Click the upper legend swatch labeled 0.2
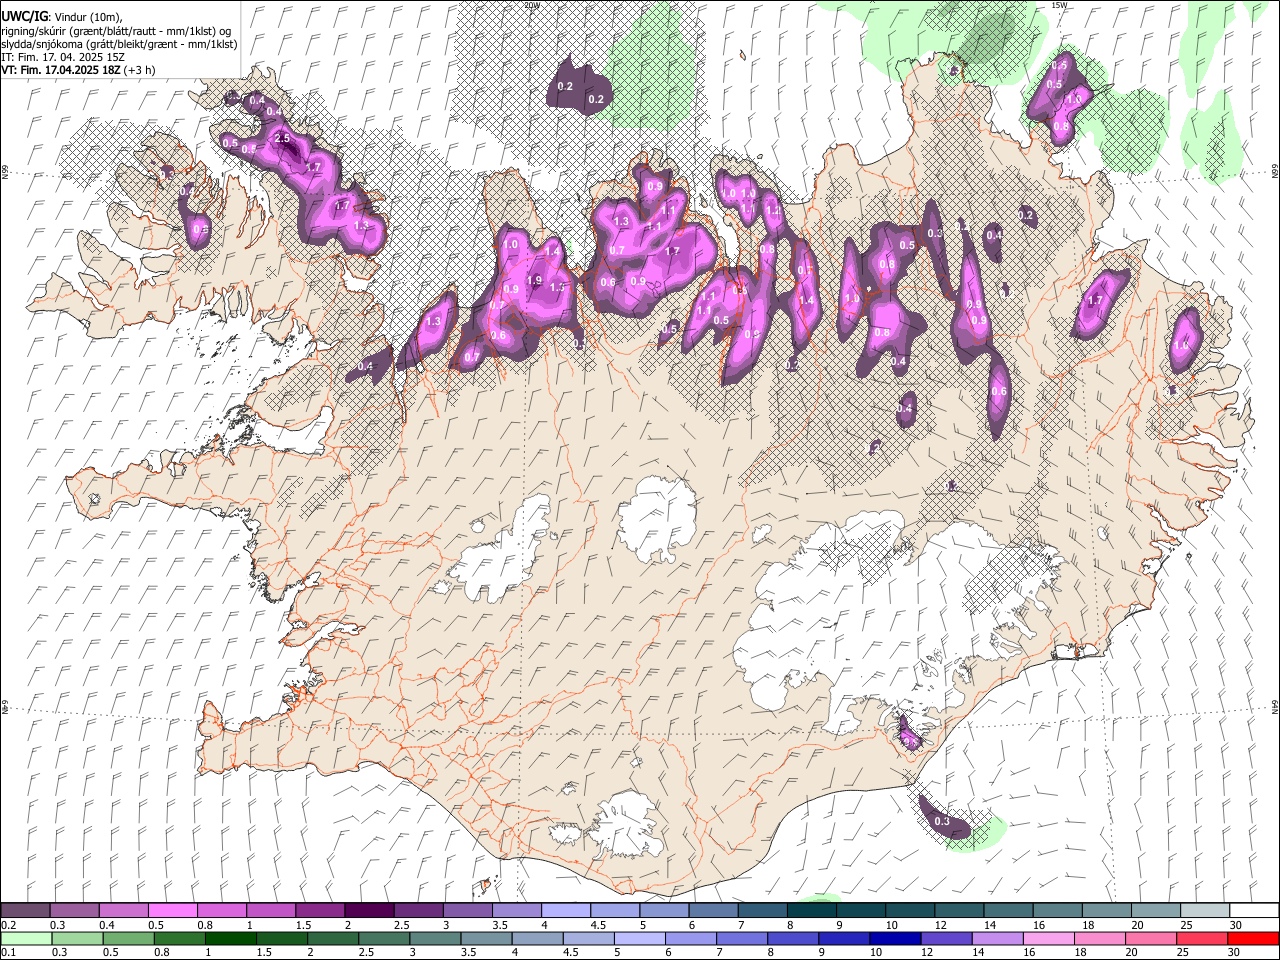 (x=25, y=910)
